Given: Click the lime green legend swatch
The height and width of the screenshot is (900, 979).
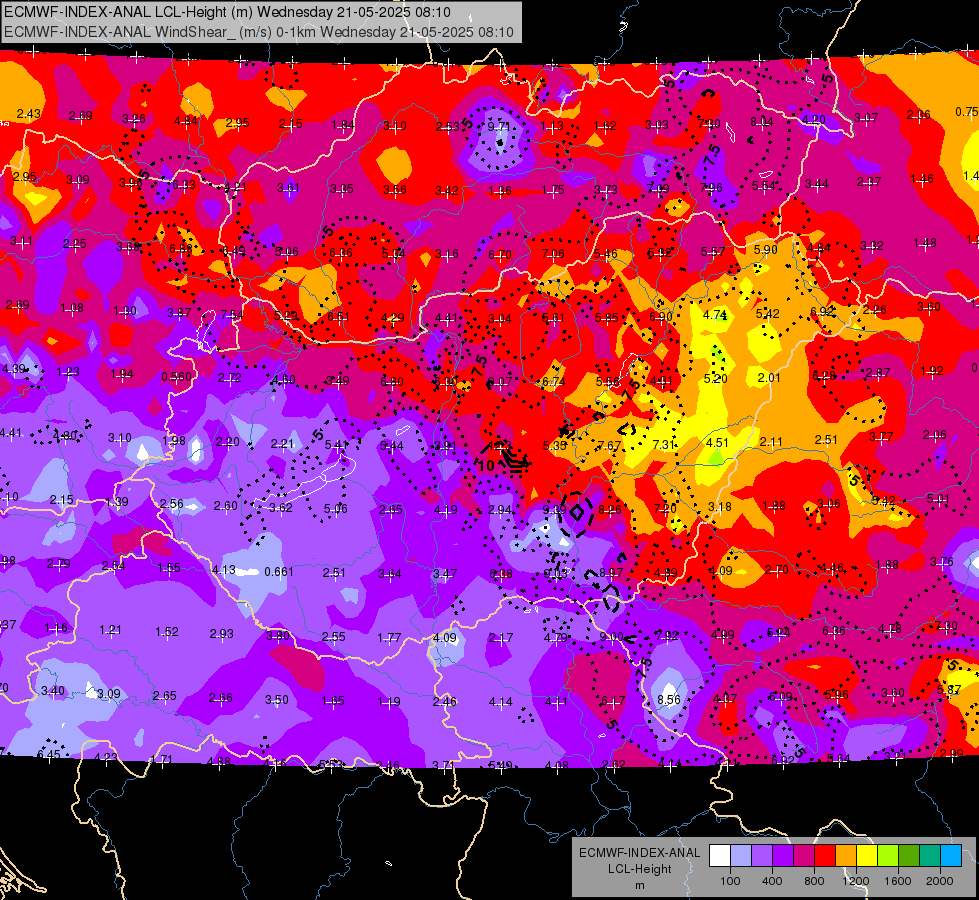Looking at the screenshot, I should [x=888, y=855].
